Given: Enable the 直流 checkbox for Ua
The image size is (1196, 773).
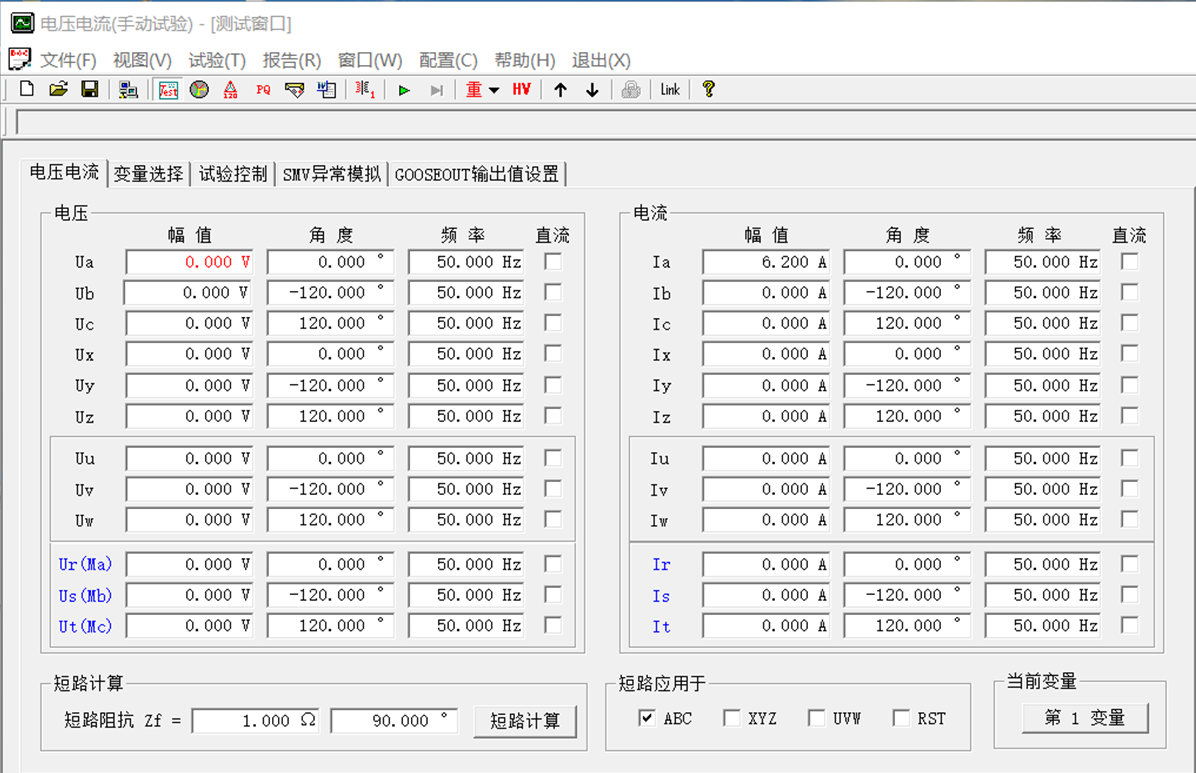Looking at the screenshot, I should (553, 262).
